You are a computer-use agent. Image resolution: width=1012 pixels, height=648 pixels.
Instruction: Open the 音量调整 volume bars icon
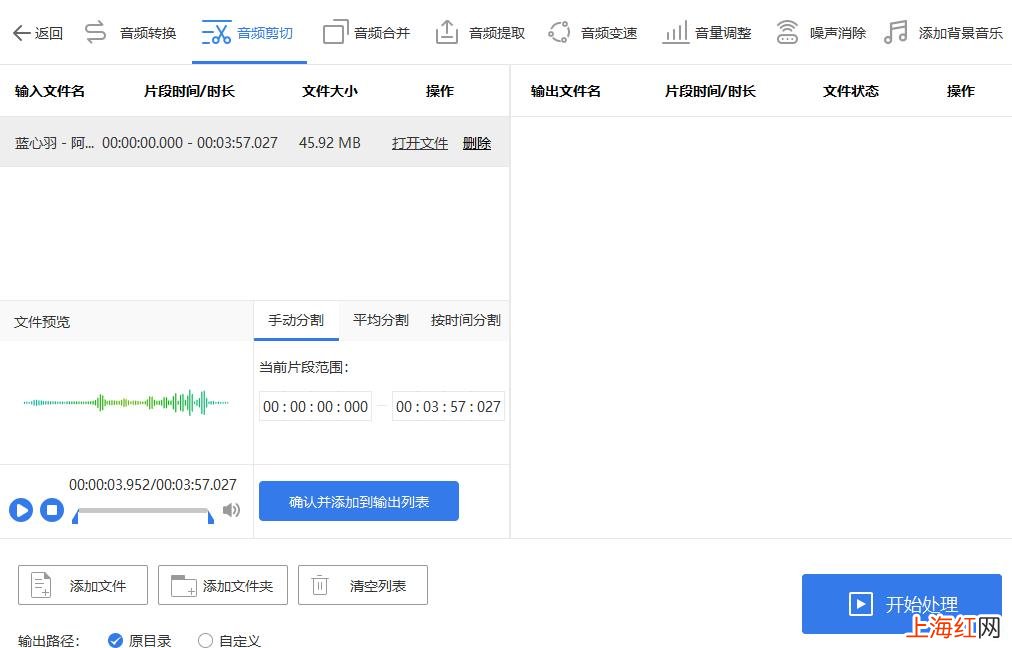coord(675,32)
